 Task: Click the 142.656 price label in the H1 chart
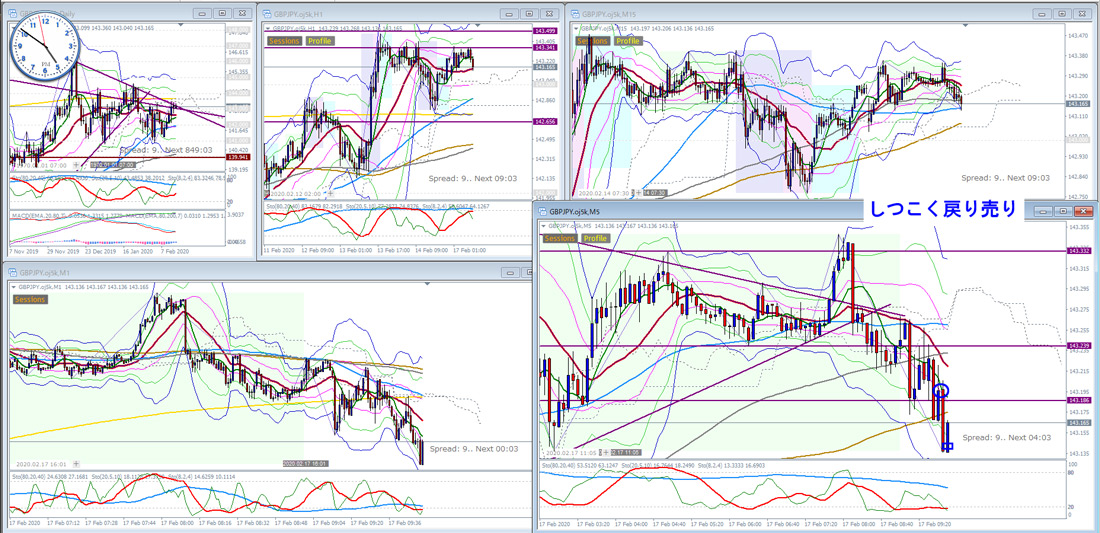[x=544, y=121]
